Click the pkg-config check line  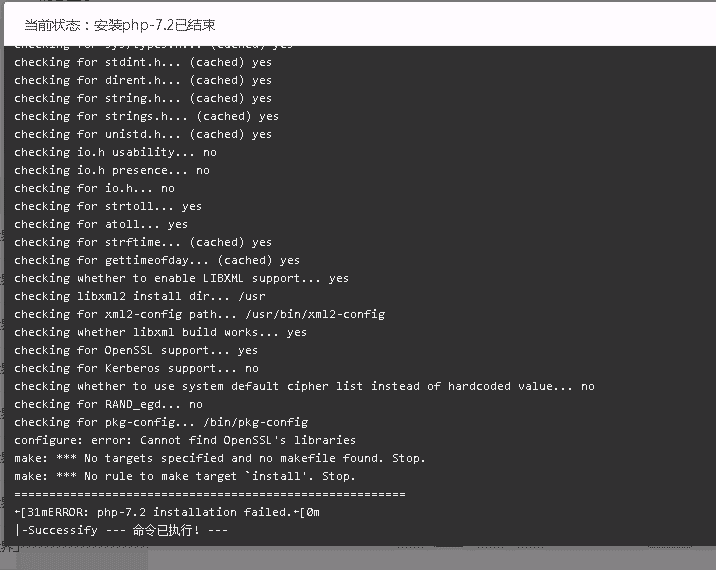pos(161,422)
